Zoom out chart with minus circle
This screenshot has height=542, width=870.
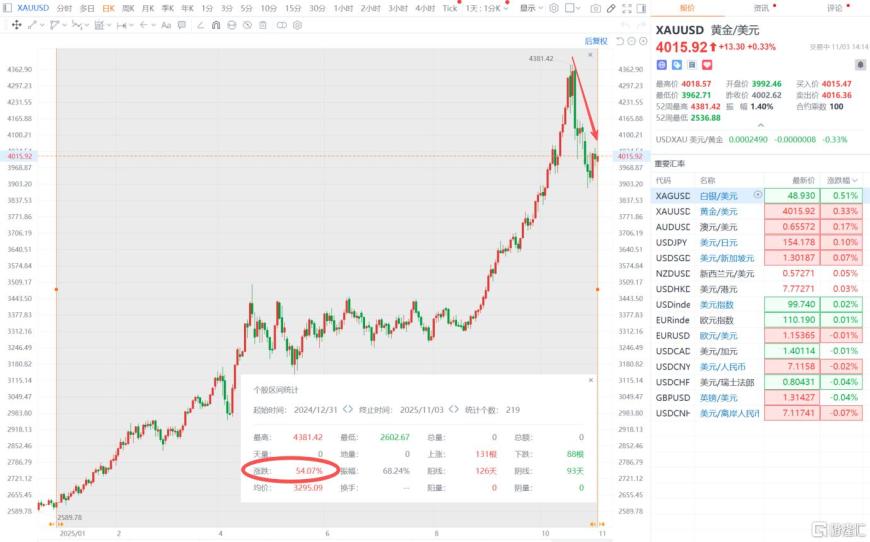(632, 41)
